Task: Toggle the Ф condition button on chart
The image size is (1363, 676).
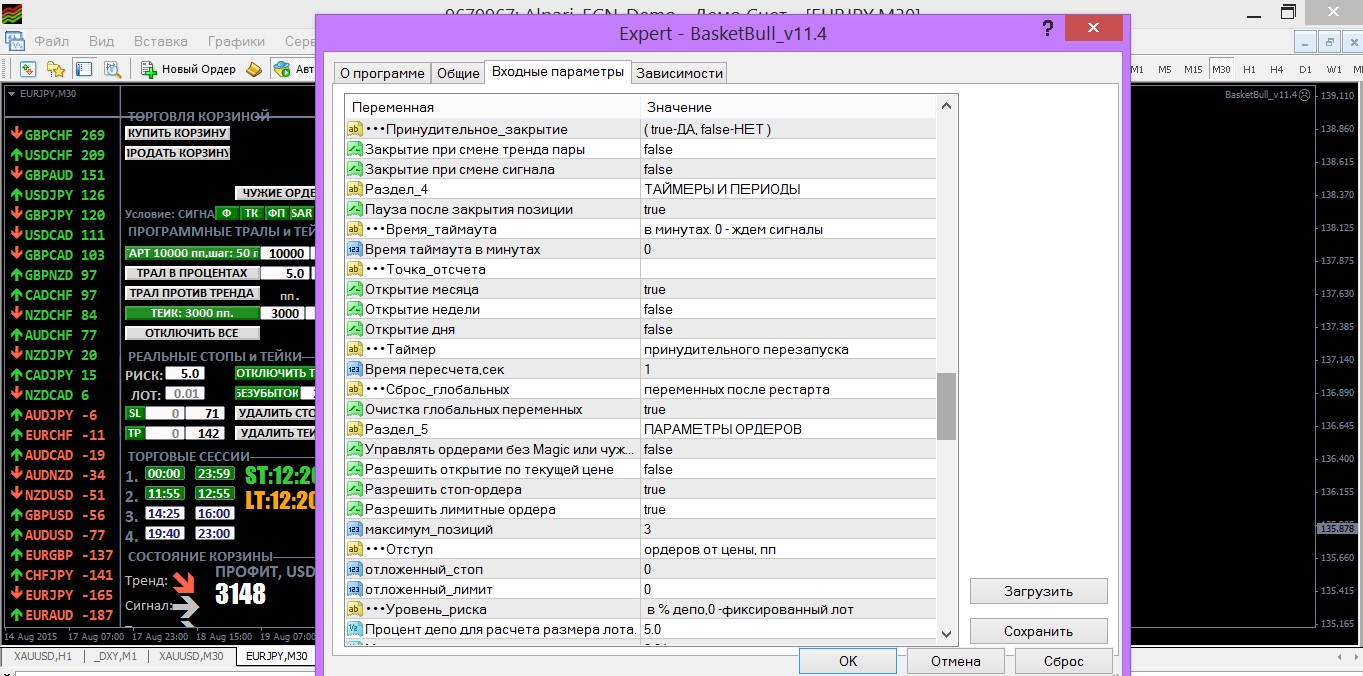Action: point(227,213)
